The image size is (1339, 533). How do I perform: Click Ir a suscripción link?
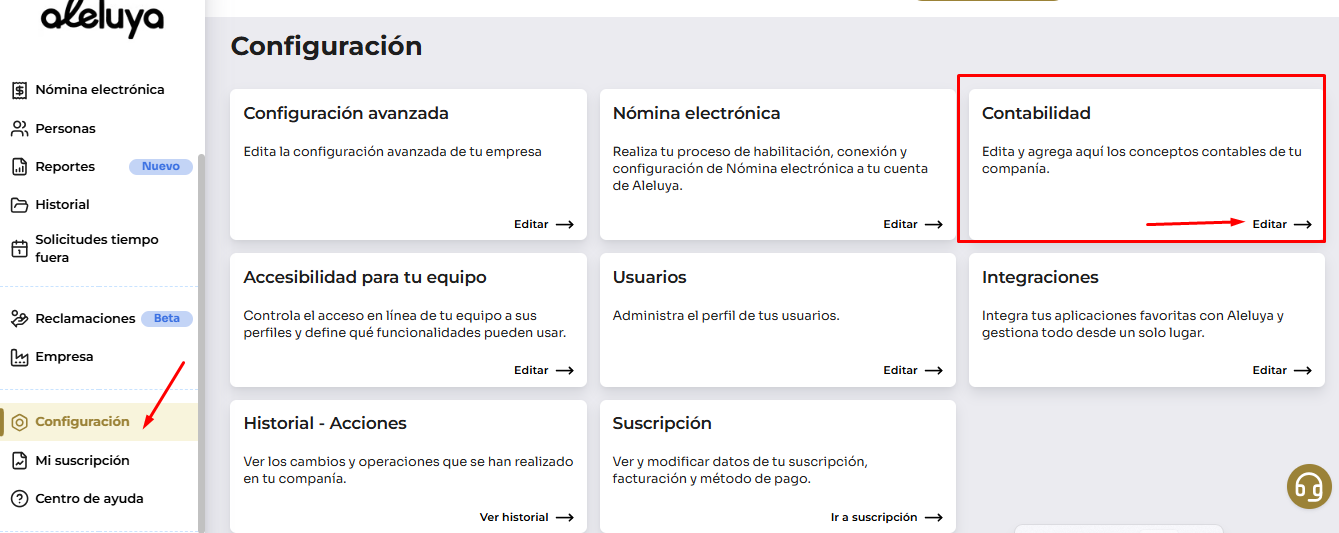tap(886, 517)
